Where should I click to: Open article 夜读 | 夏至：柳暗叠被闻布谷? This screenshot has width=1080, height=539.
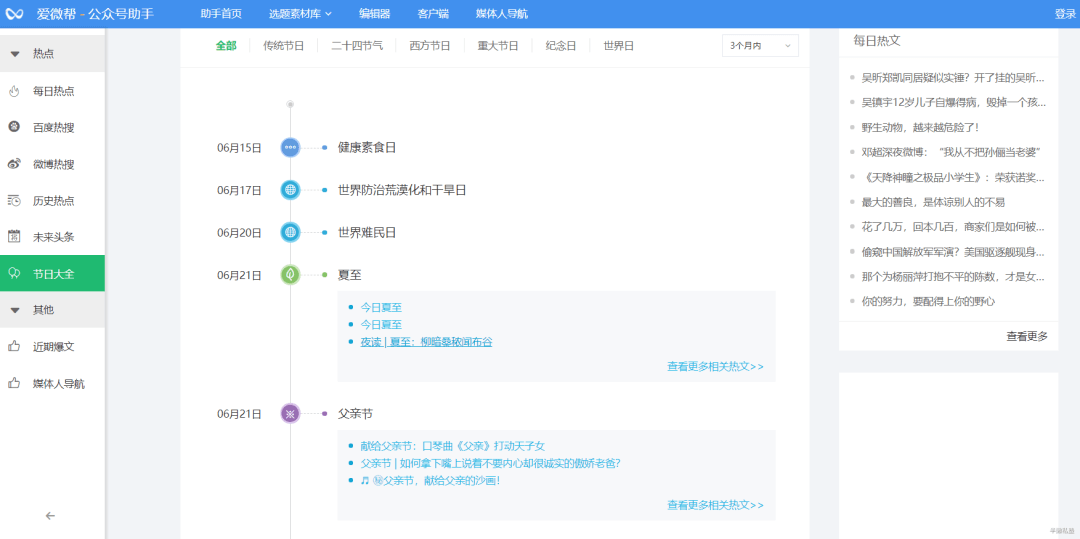click(426, 342)
